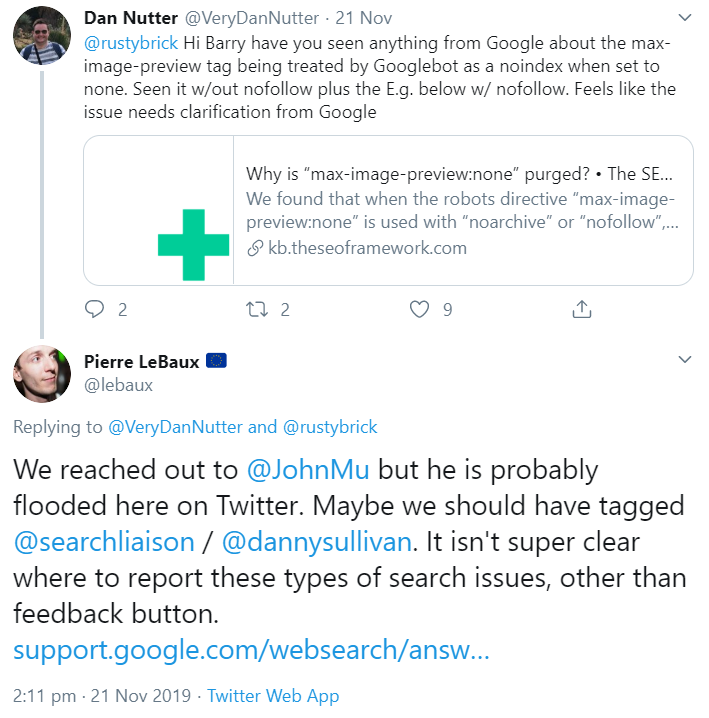Image resolution: width=709 pixels, height=718 pixels.
Task: Expand the options chevron on Dan's tweet
Action: click(684, 18)
